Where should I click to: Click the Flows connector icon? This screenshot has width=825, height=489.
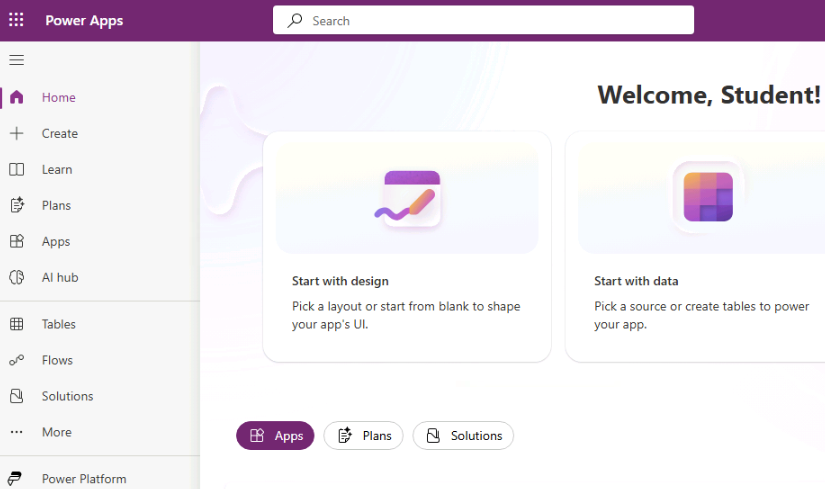point(16,360)
